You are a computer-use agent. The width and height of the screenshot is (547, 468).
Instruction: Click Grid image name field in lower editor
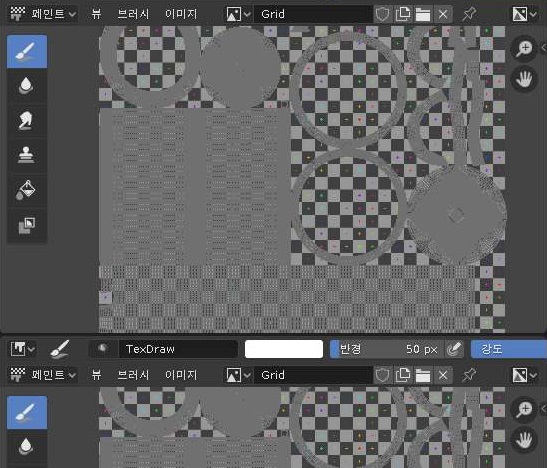click(x=313, y=375)
